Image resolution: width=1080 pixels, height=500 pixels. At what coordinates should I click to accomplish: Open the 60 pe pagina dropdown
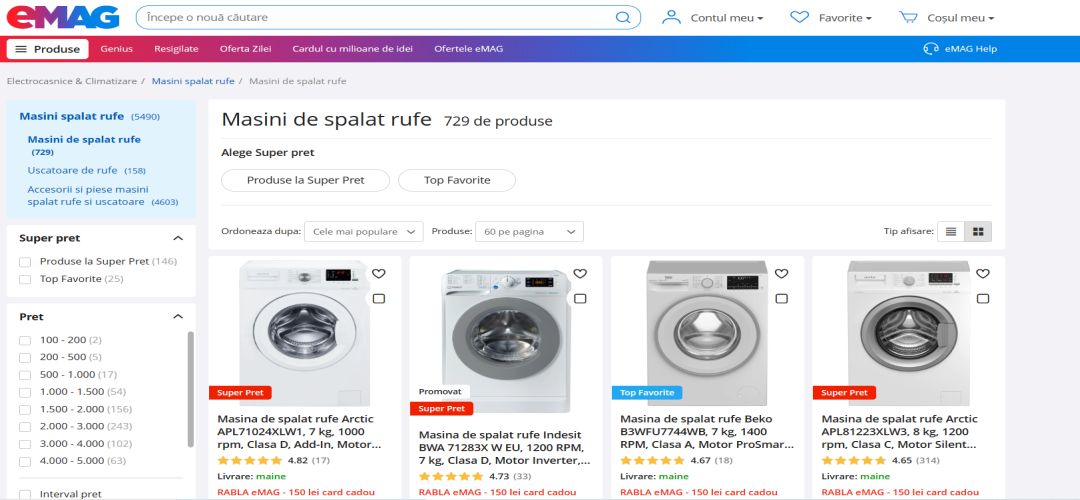click(529, 231)
